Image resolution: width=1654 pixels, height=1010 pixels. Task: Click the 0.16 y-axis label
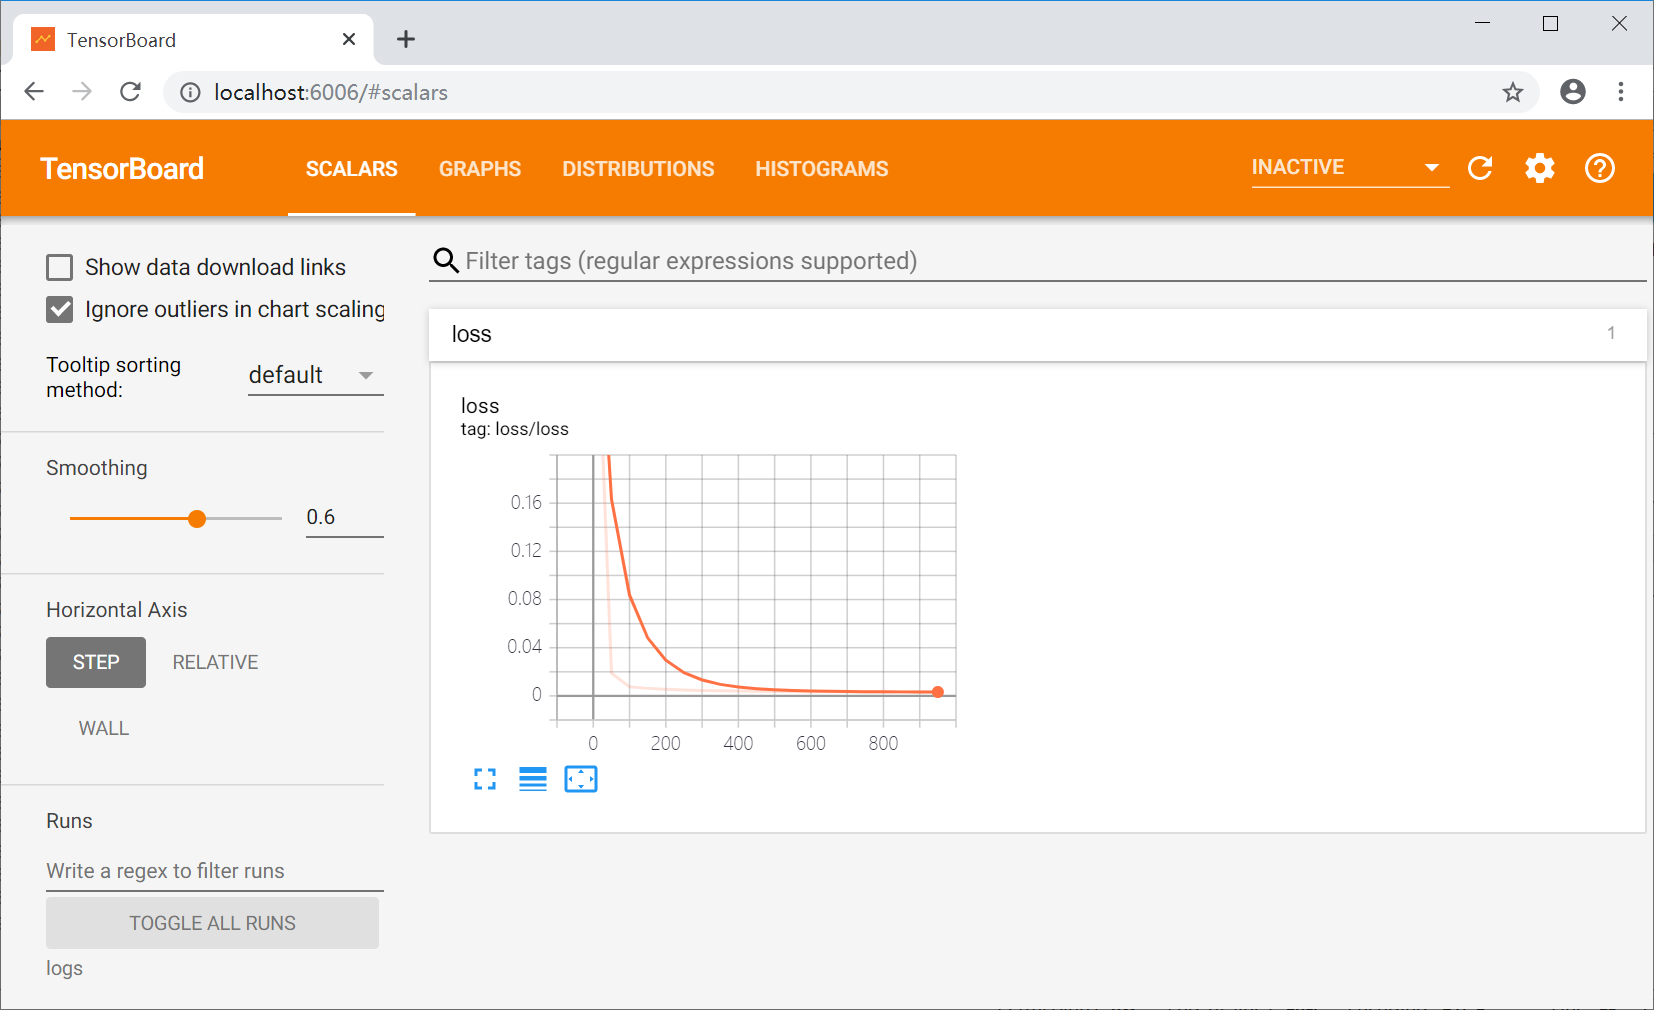(526, 502)
